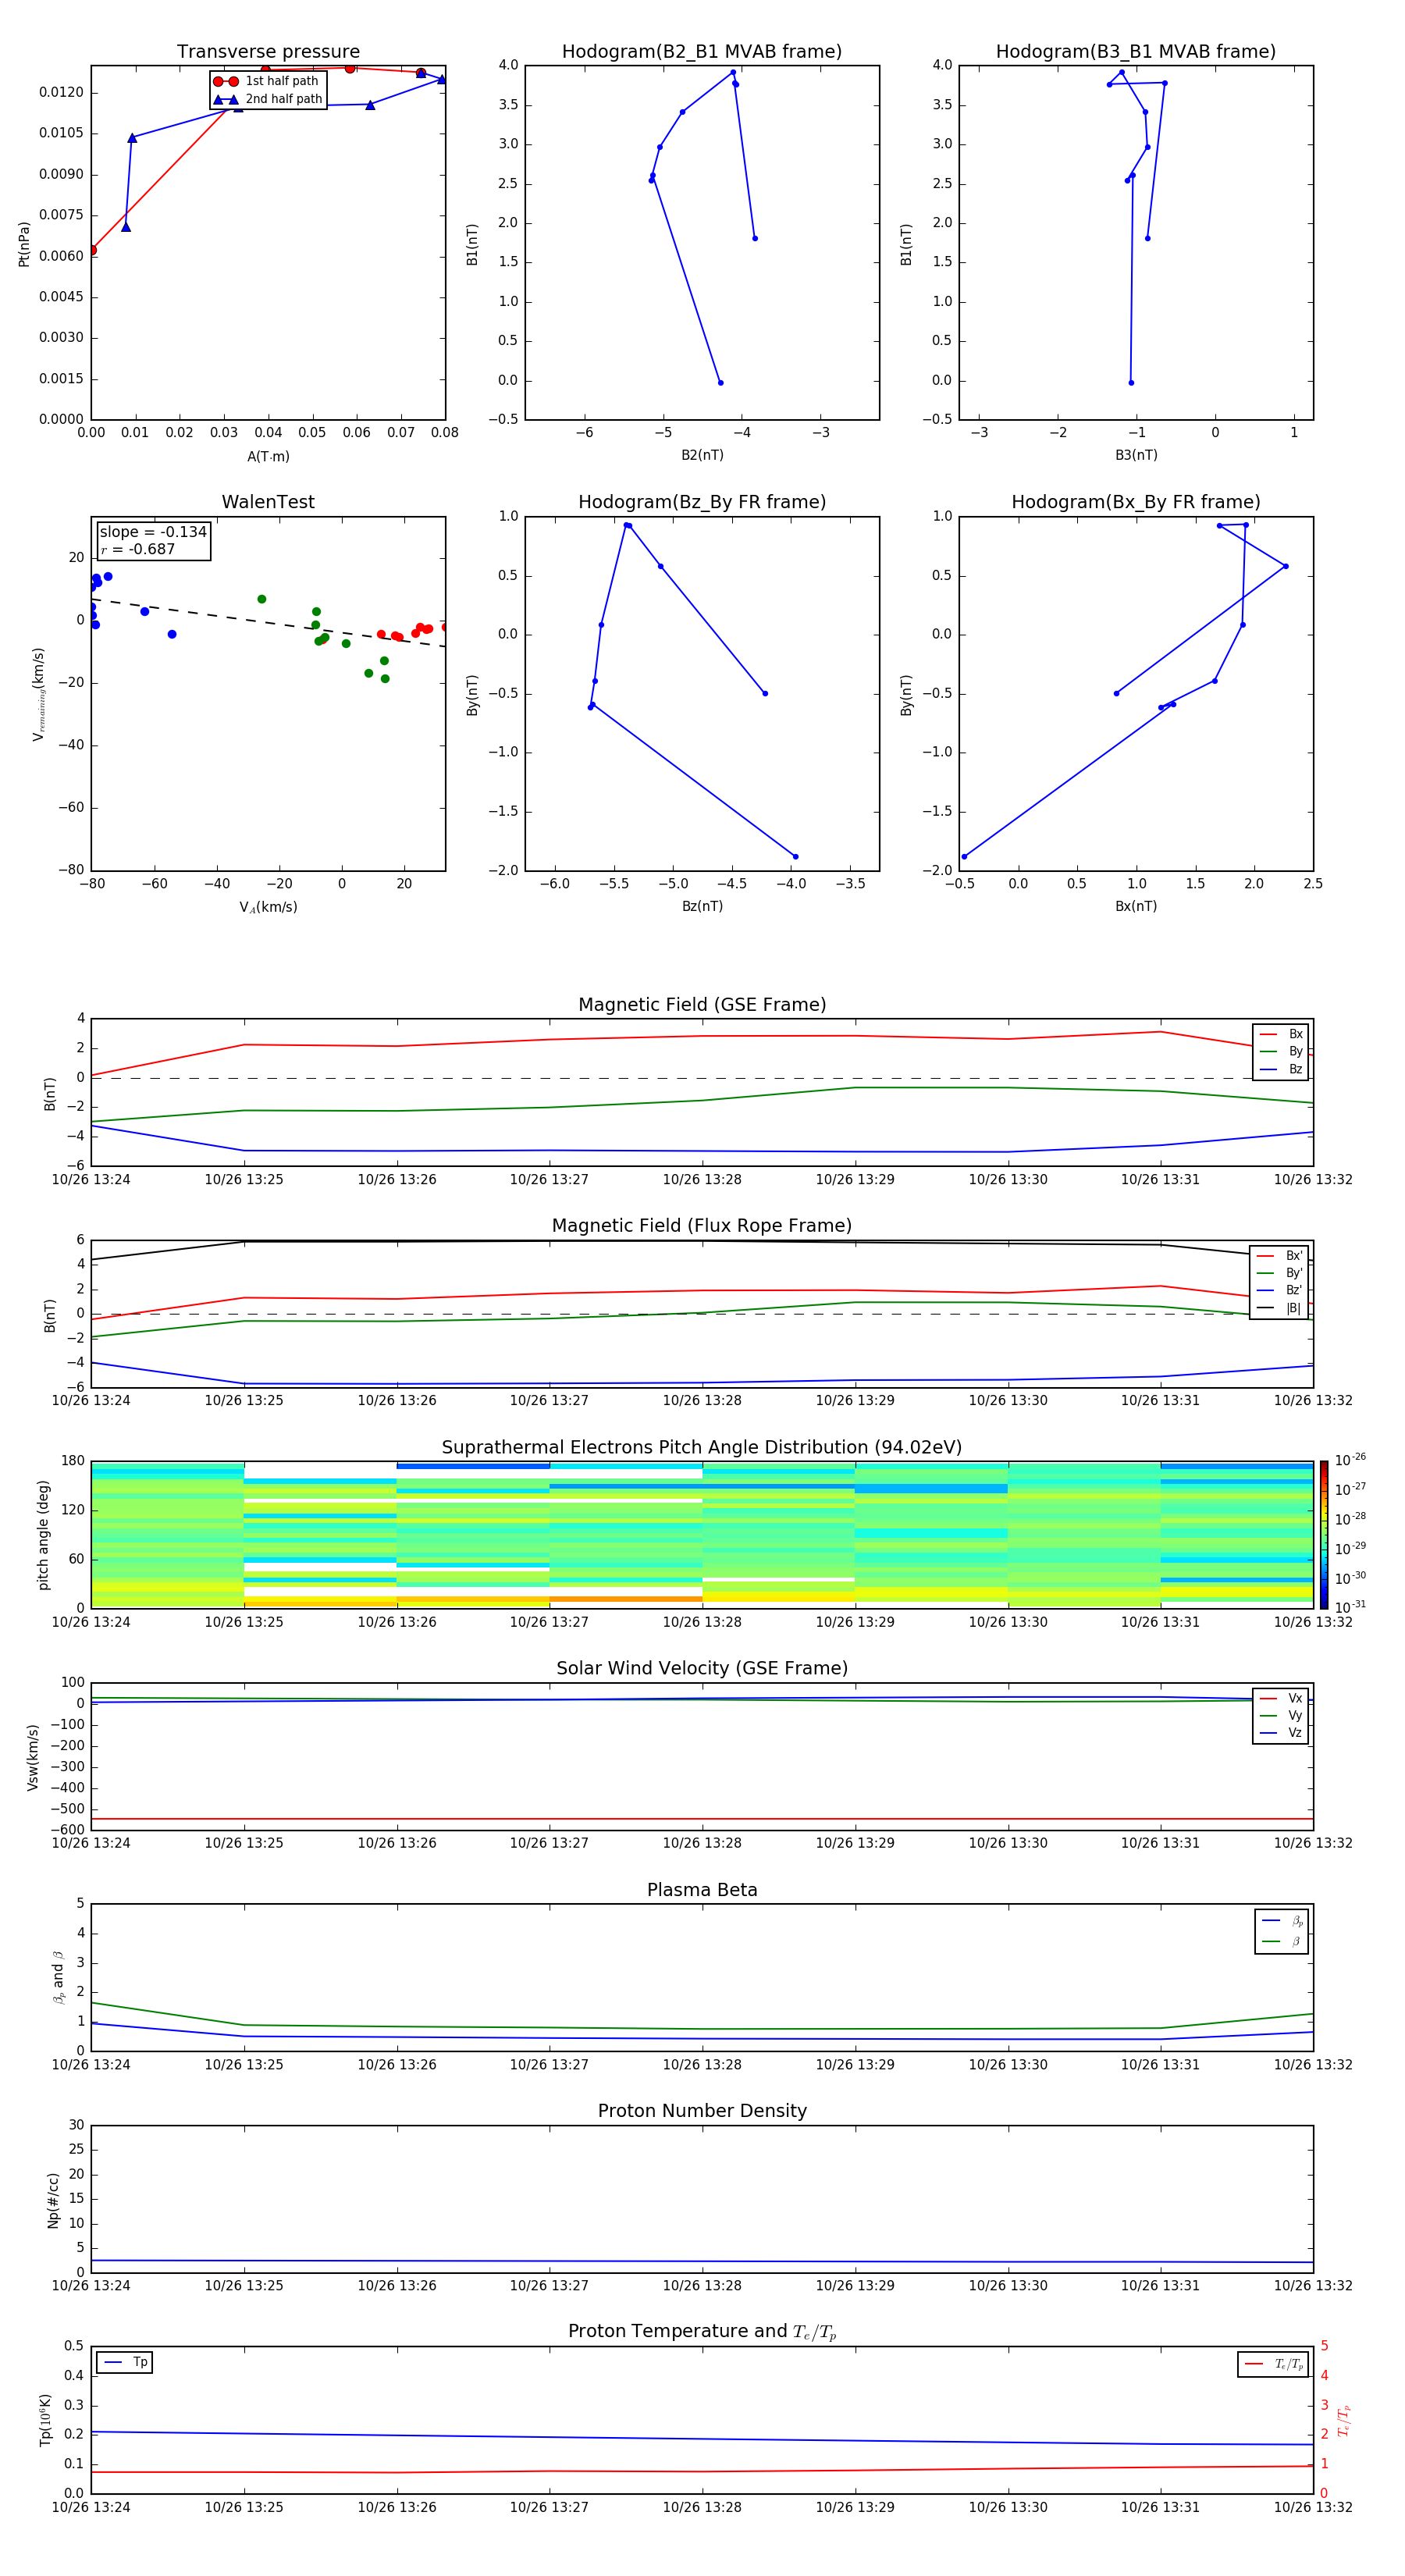The height and width of the screenshot is (2576, 1405).
Task: Click the 180 tick on pitch angle axis
Action: 73,1461
